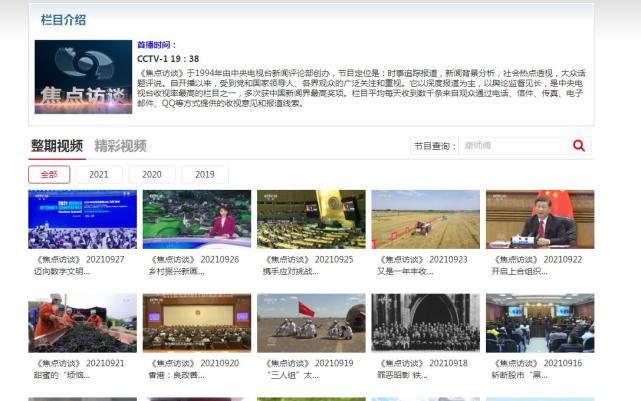Viewport: 641px width, 401px height.
Task: Open the 20210922 episode thumbnail
Action: tap(539, 219)
